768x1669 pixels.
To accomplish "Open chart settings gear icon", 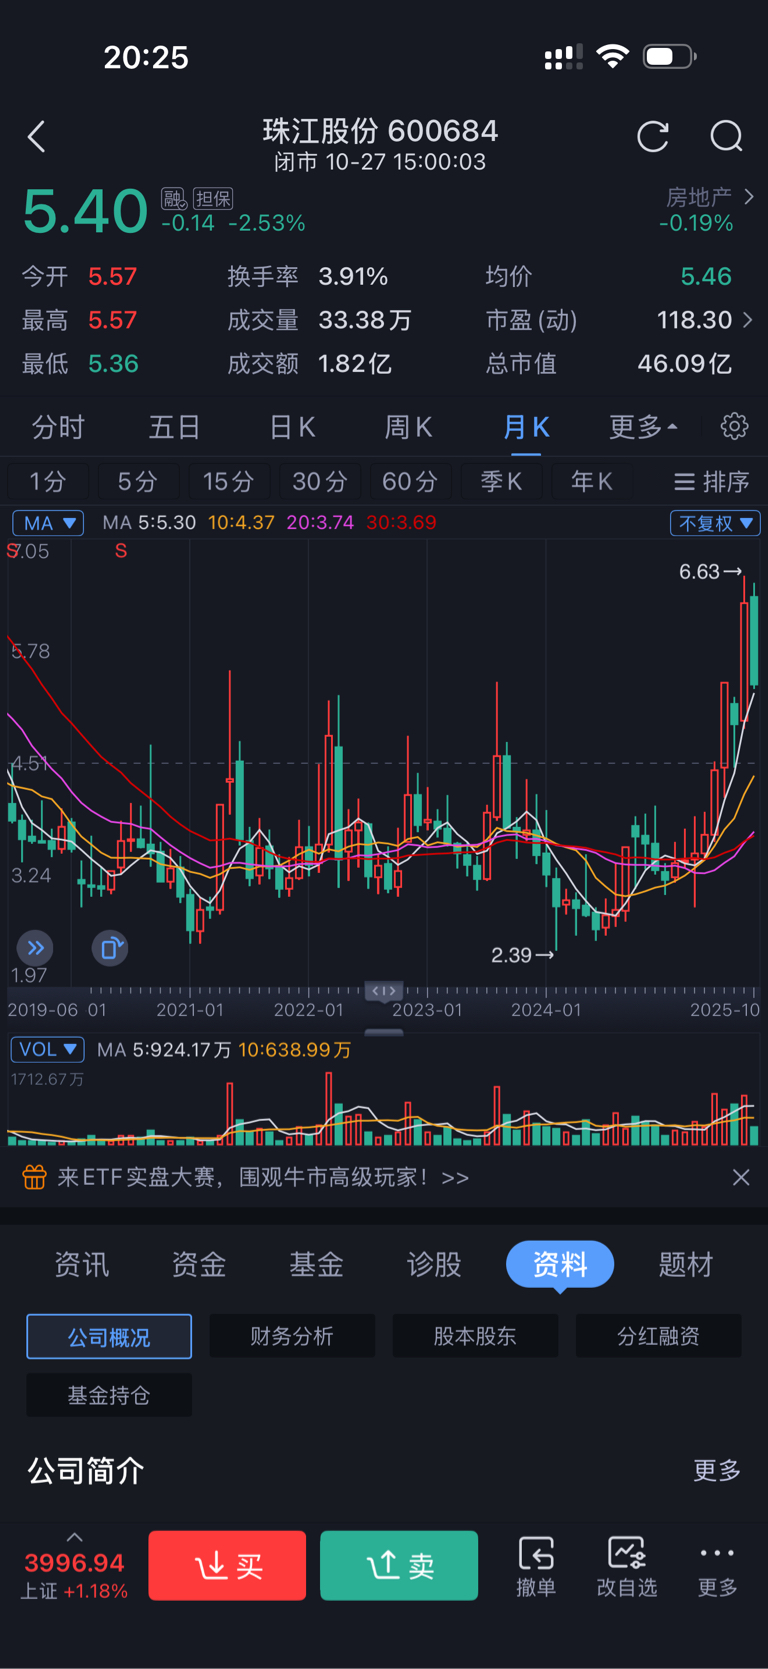I will tap(734, 427).
